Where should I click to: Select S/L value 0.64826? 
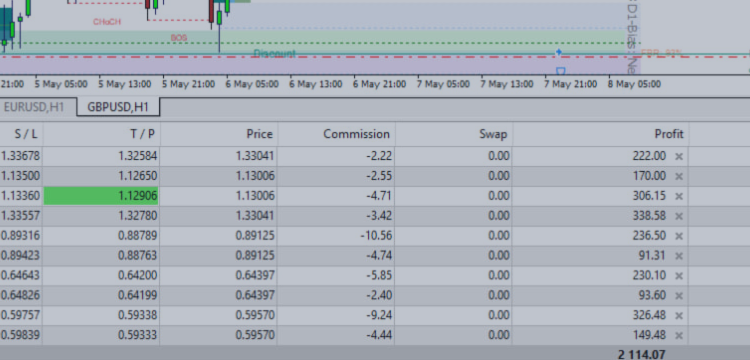coord(21,296)
